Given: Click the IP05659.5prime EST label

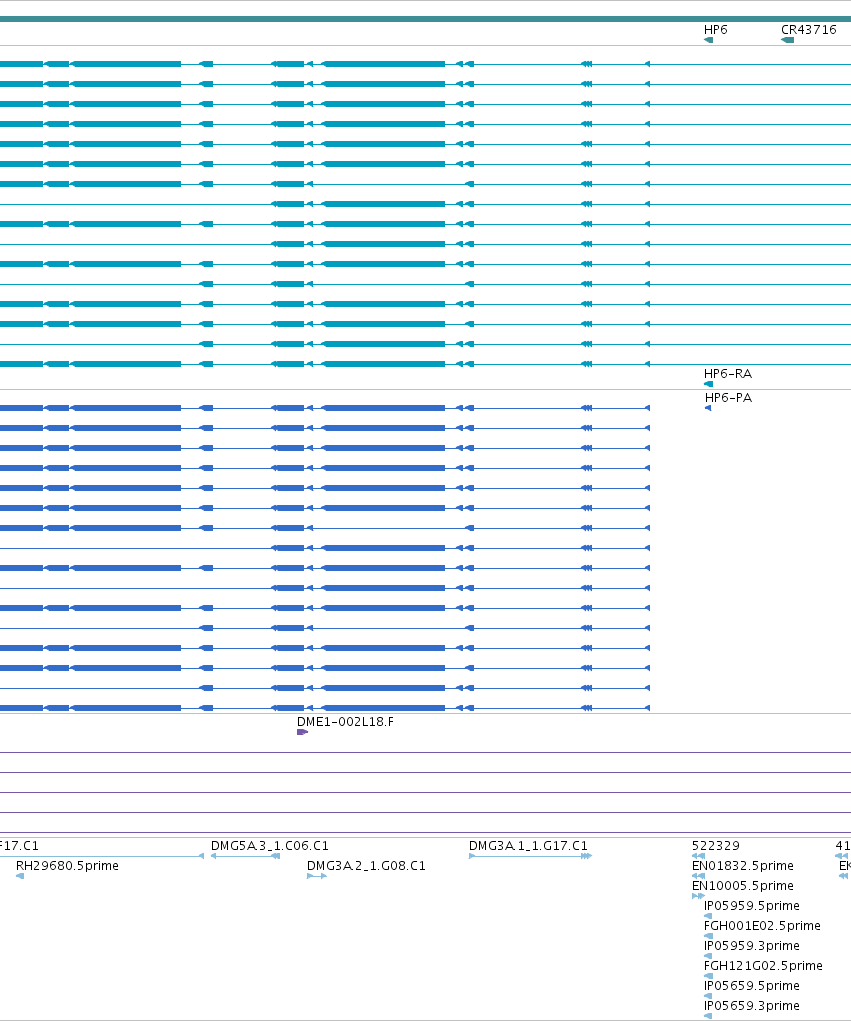Looking at the screenshot, I should tap(751, 986).
